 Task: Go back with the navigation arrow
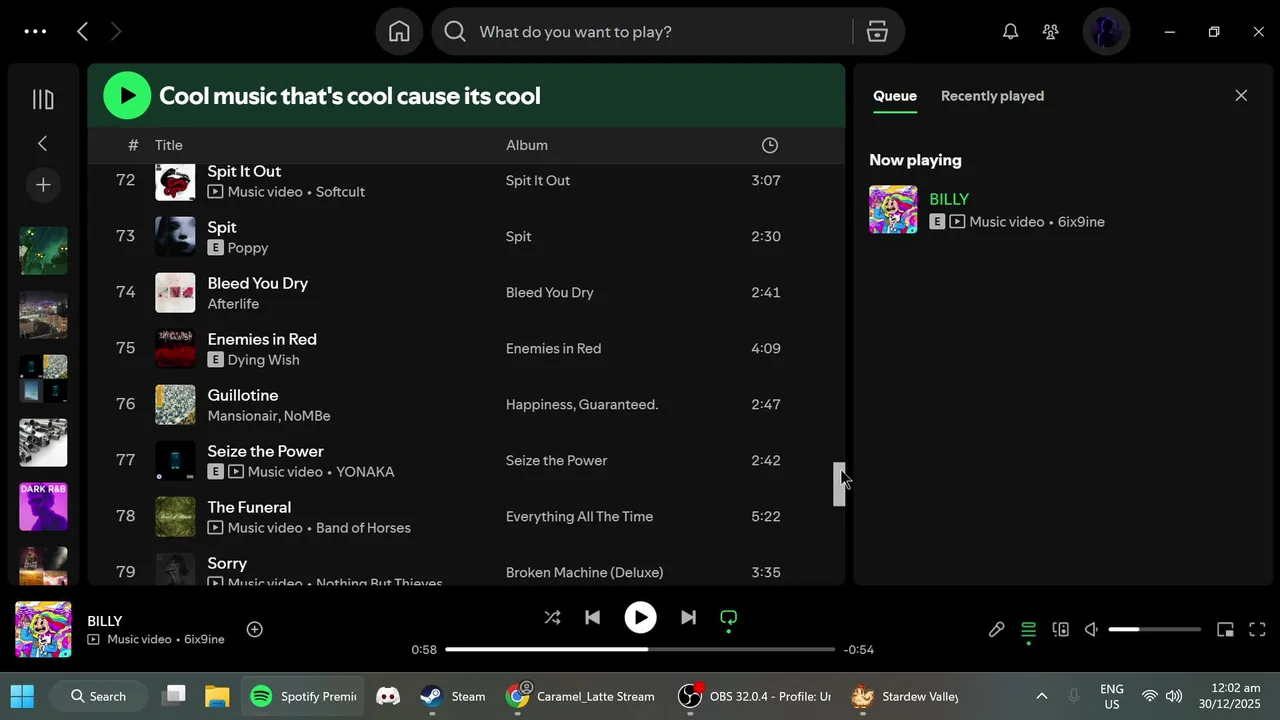point(83,32)
